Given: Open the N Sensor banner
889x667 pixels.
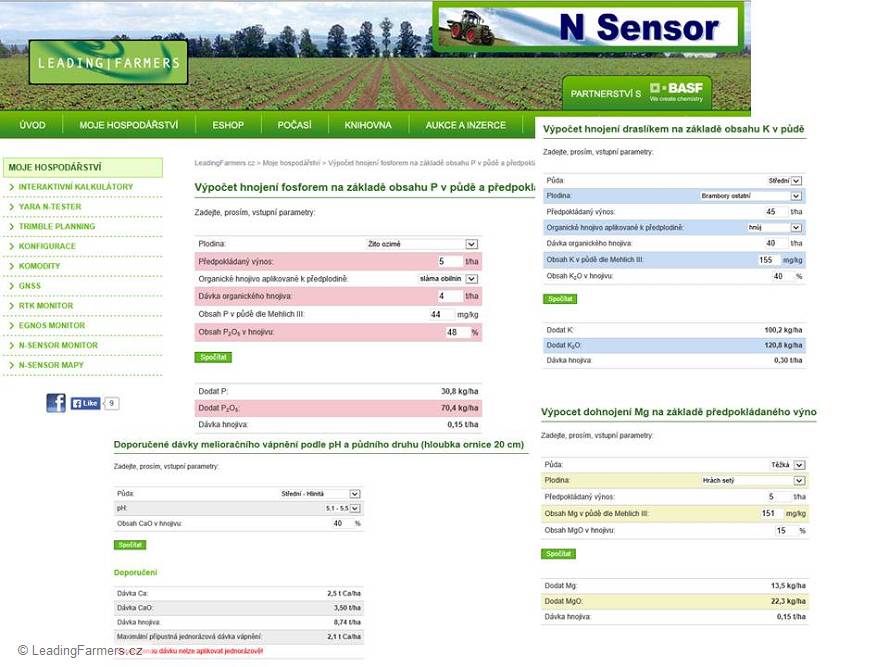Looking at the screenshot, I should (587, 28).
